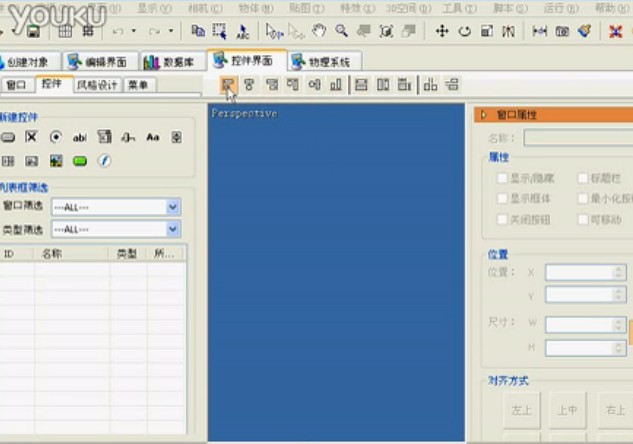Click the 上中 alignment button
Viewport: 633px width, 444px height.
567,410
